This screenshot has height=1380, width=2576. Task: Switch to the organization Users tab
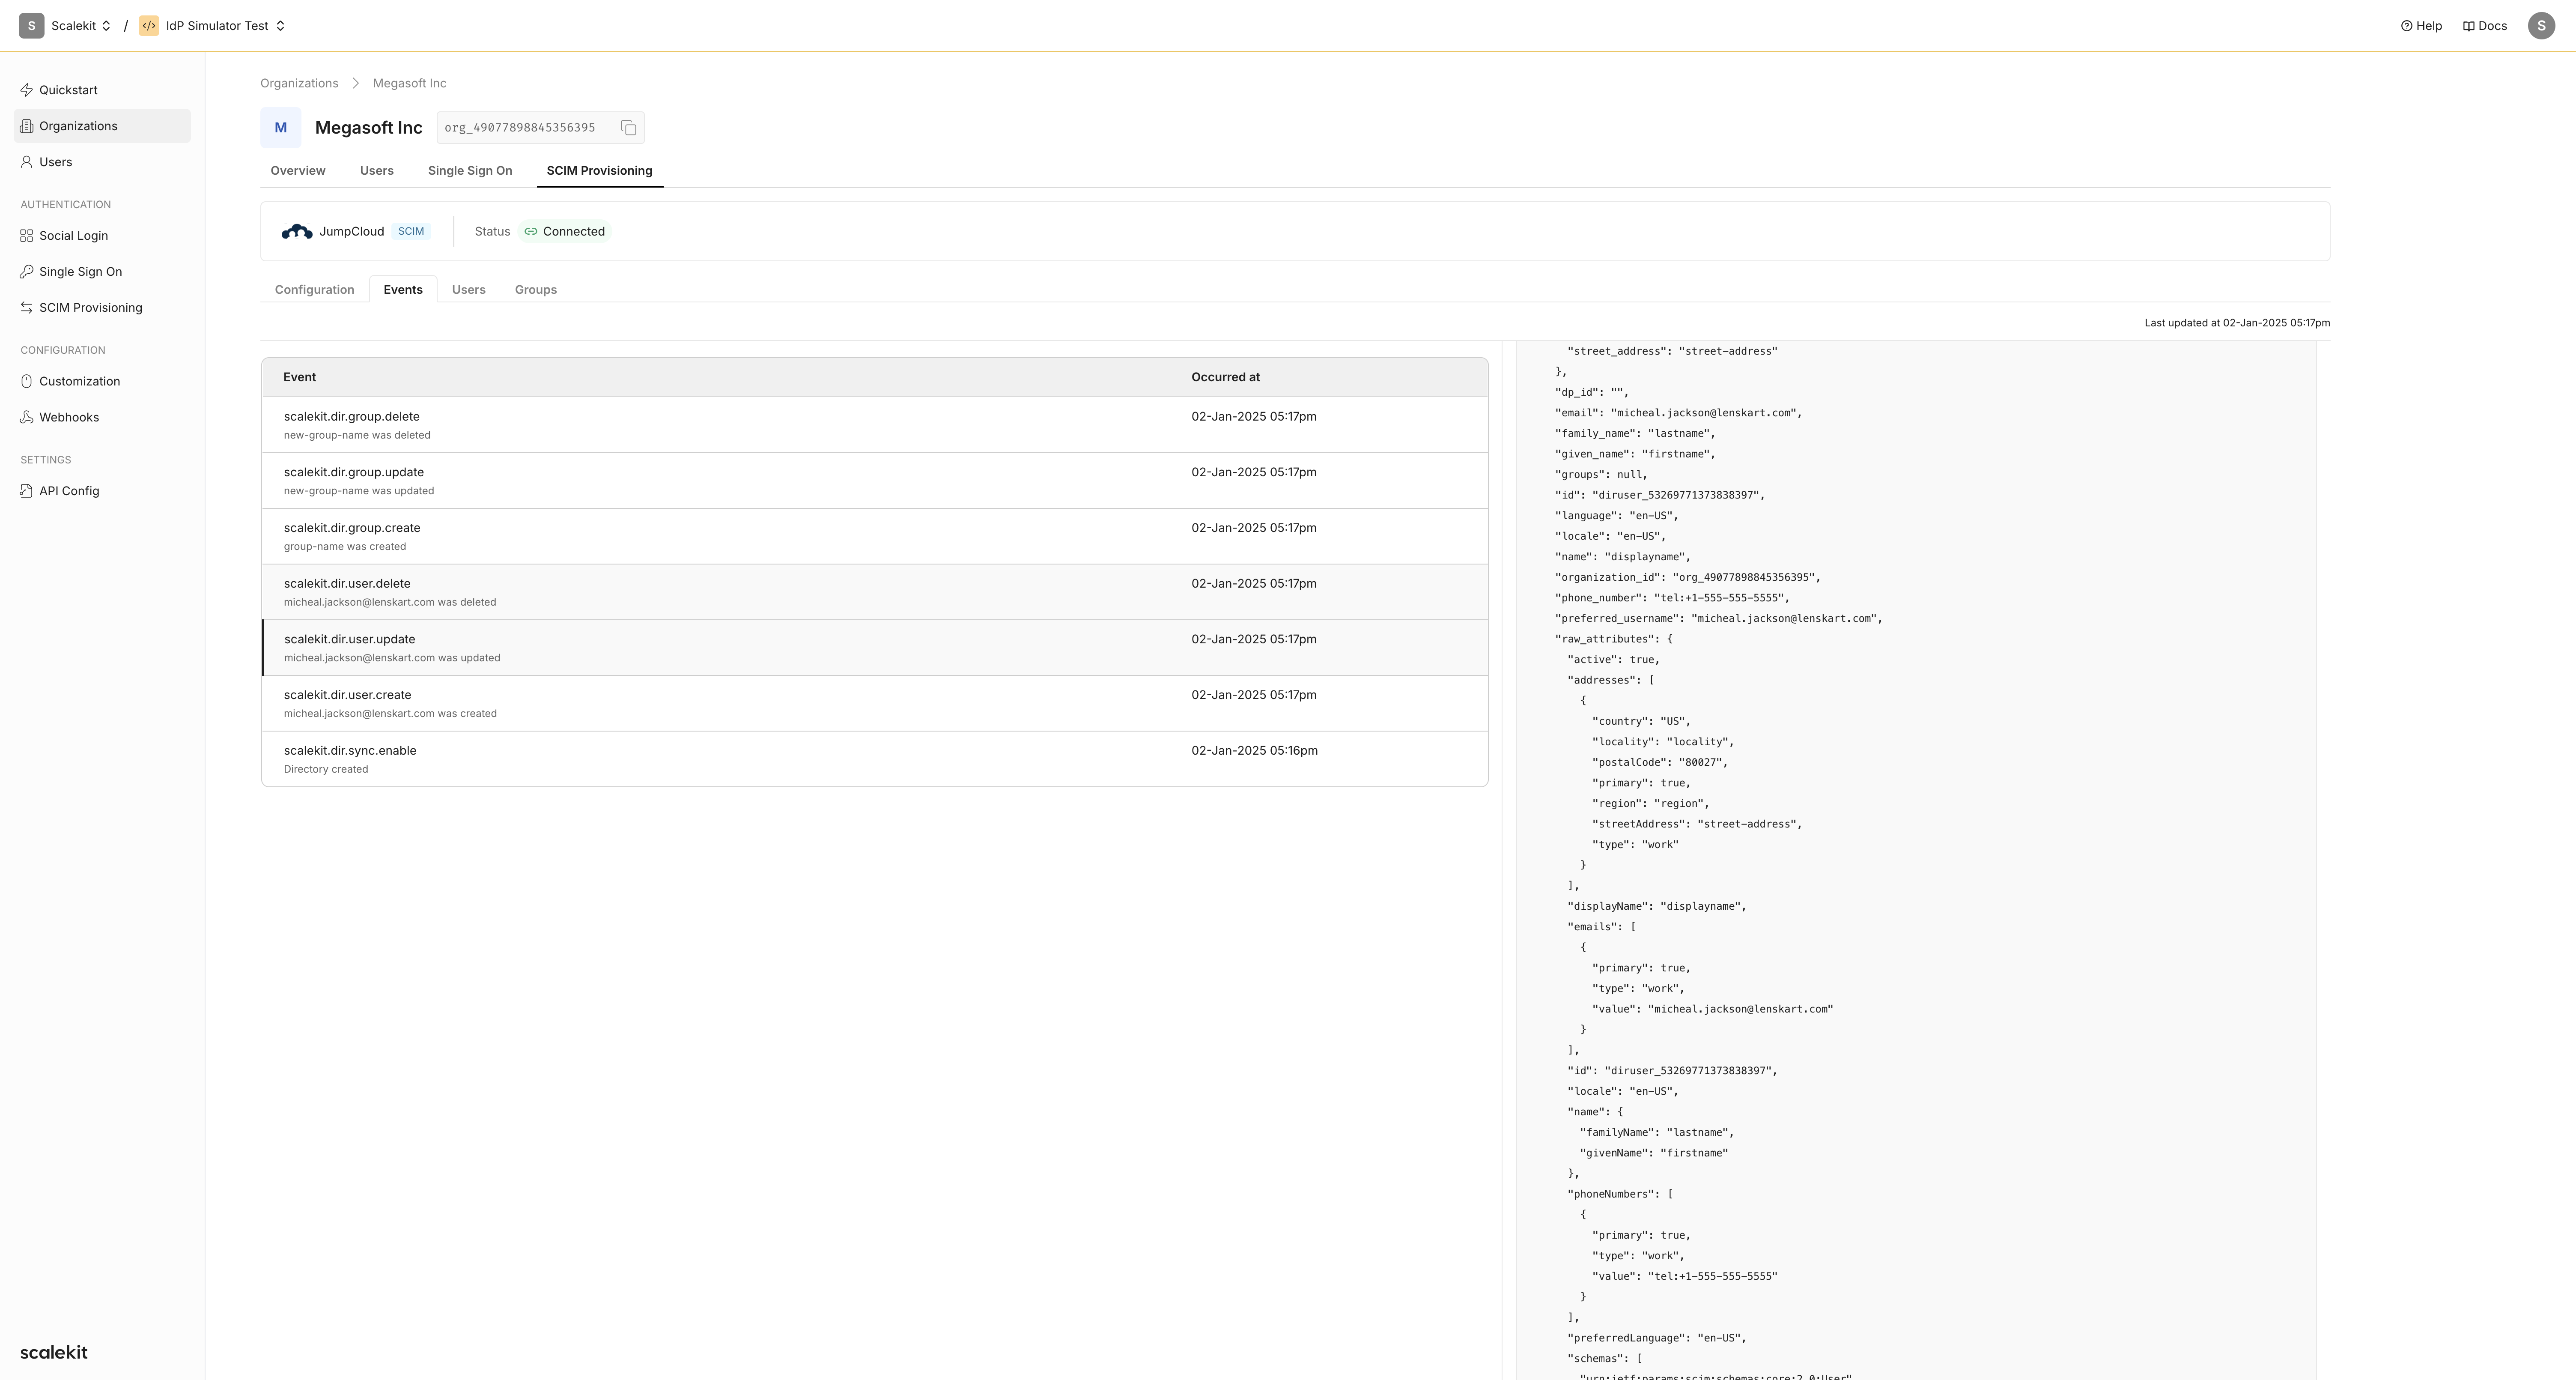click(377, 171)
